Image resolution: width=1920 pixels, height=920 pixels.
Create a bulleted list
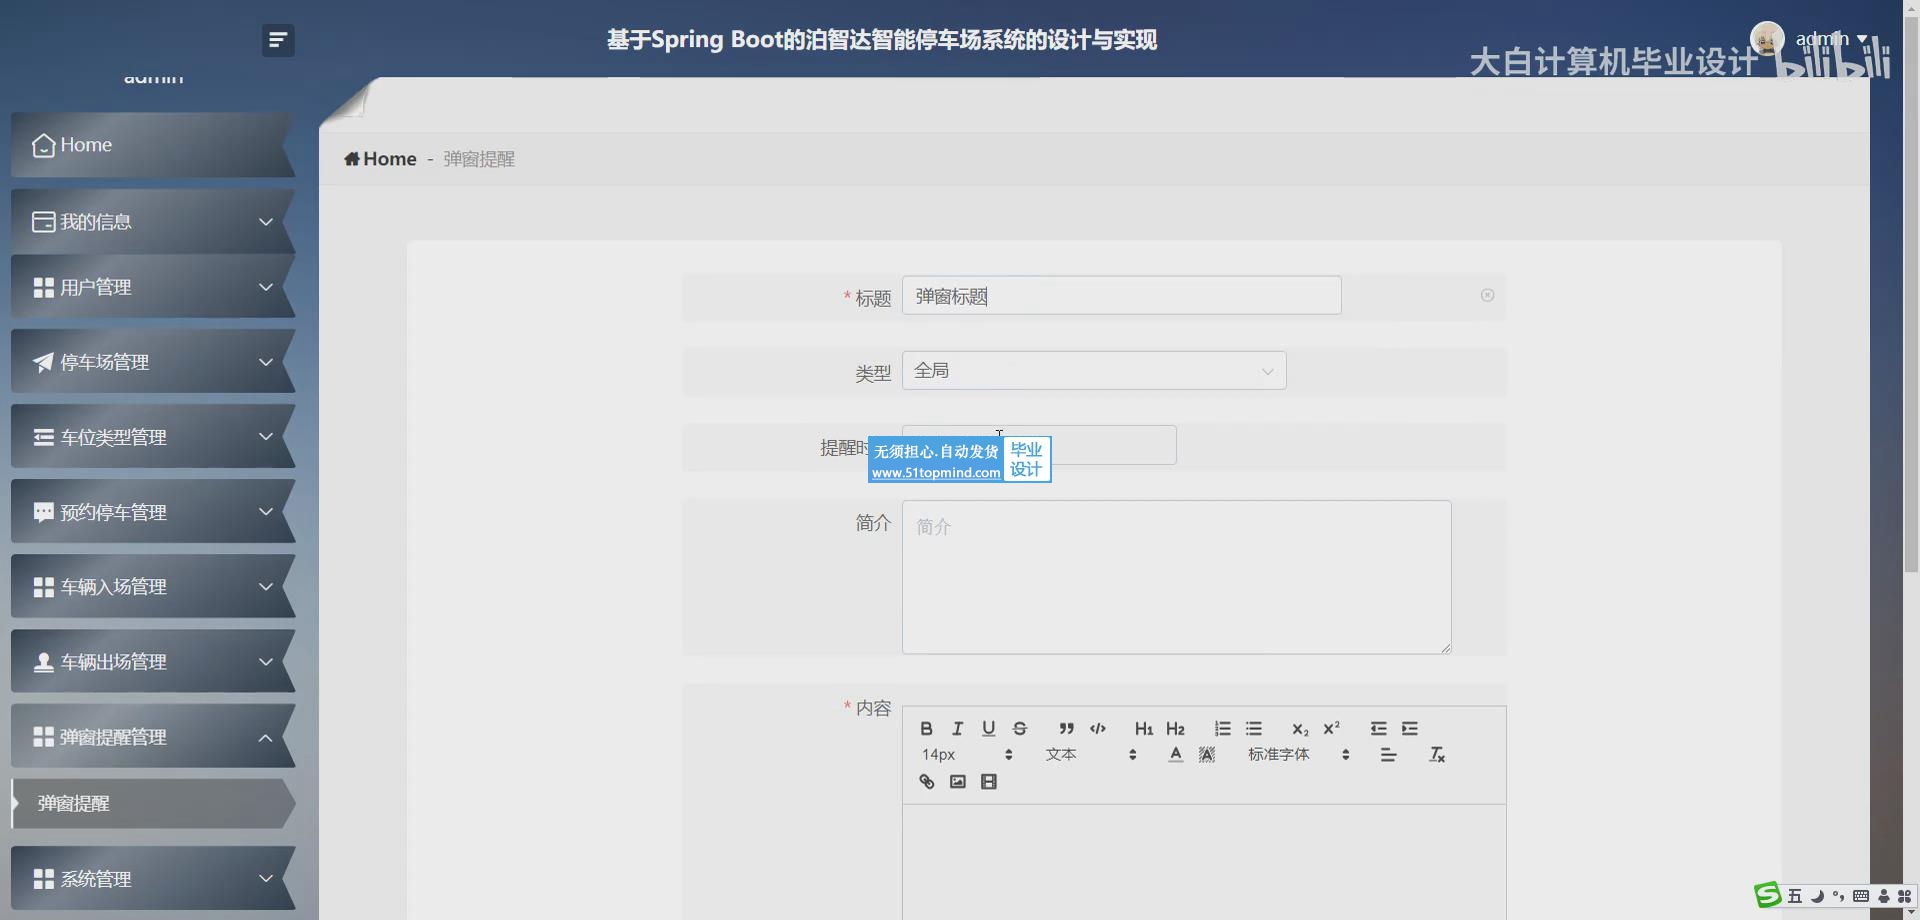pyautogui.click(x=1253, y=728)
